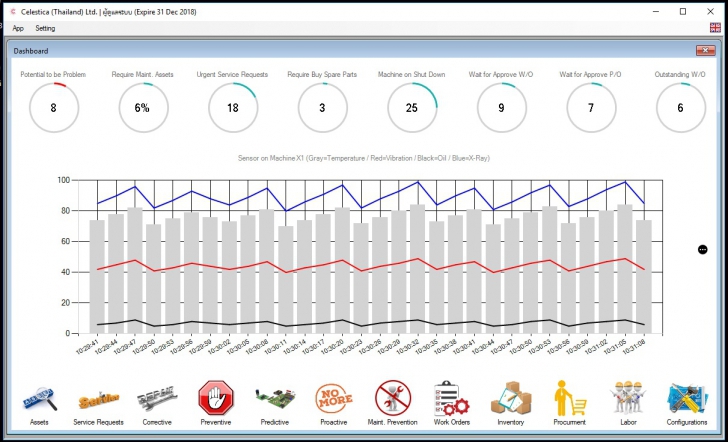The image size is (728, 442).
Task: Maximize the Celestica application window
Action: click(683, 12)
